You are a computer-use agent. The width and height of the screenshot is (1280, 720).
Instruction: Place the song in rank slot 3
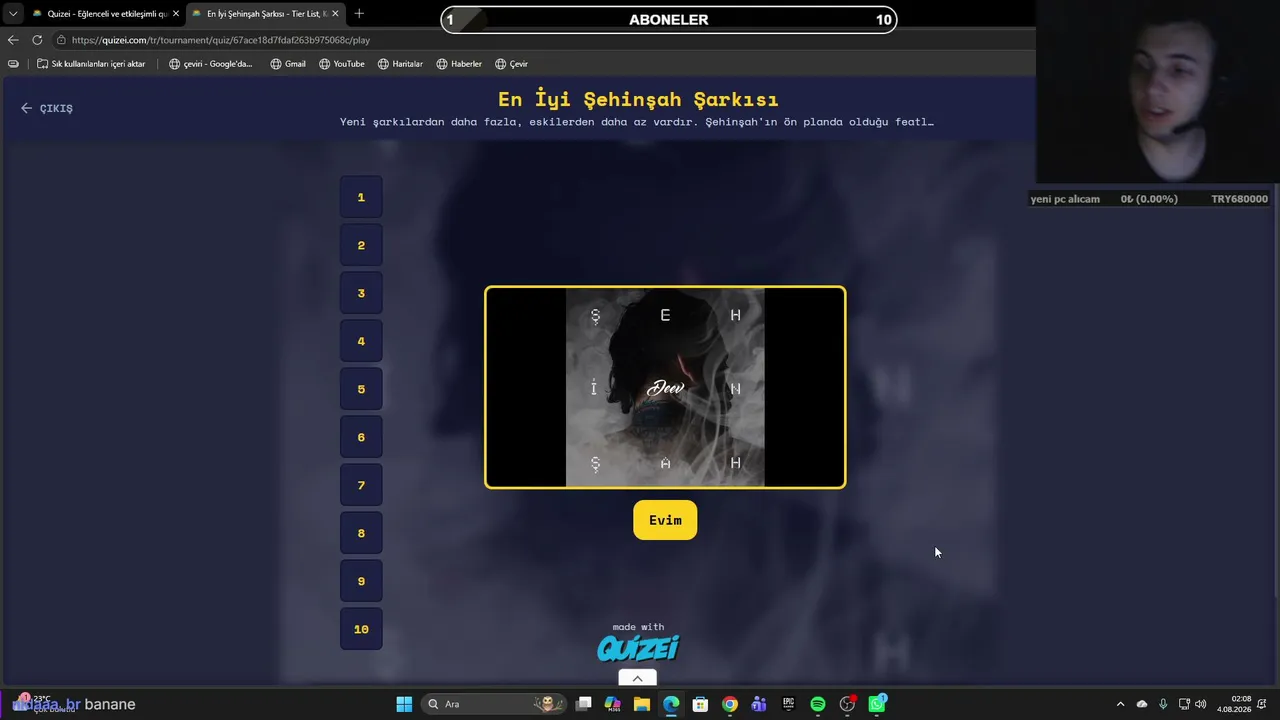(x=361, y=293)
